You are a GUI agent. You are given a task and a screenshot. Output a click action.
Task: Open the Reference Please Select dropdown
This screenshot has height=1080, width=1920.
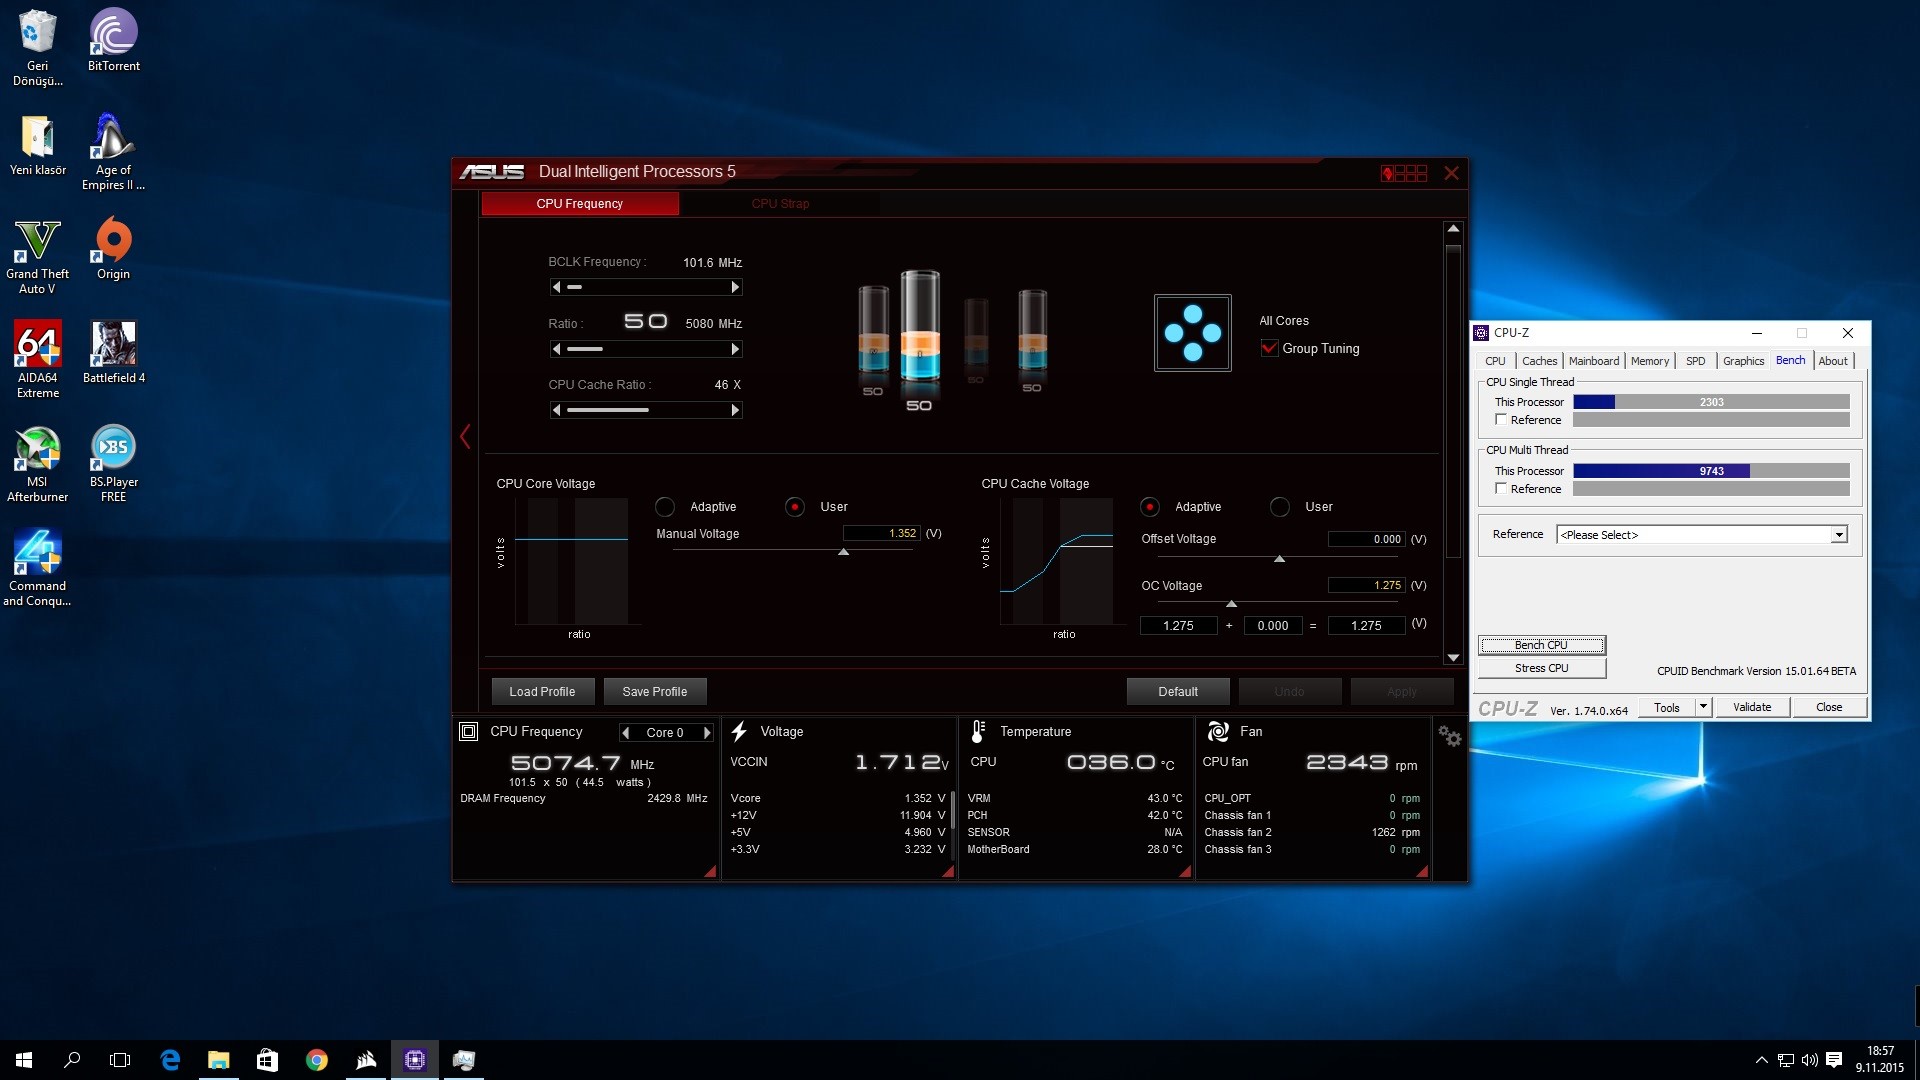[x=1701, y=535]
